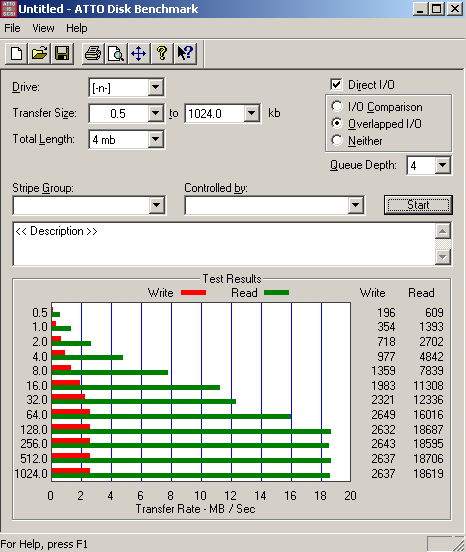
Task: Uncheck the Direct I/O checkbox
Action: point(336,84)
